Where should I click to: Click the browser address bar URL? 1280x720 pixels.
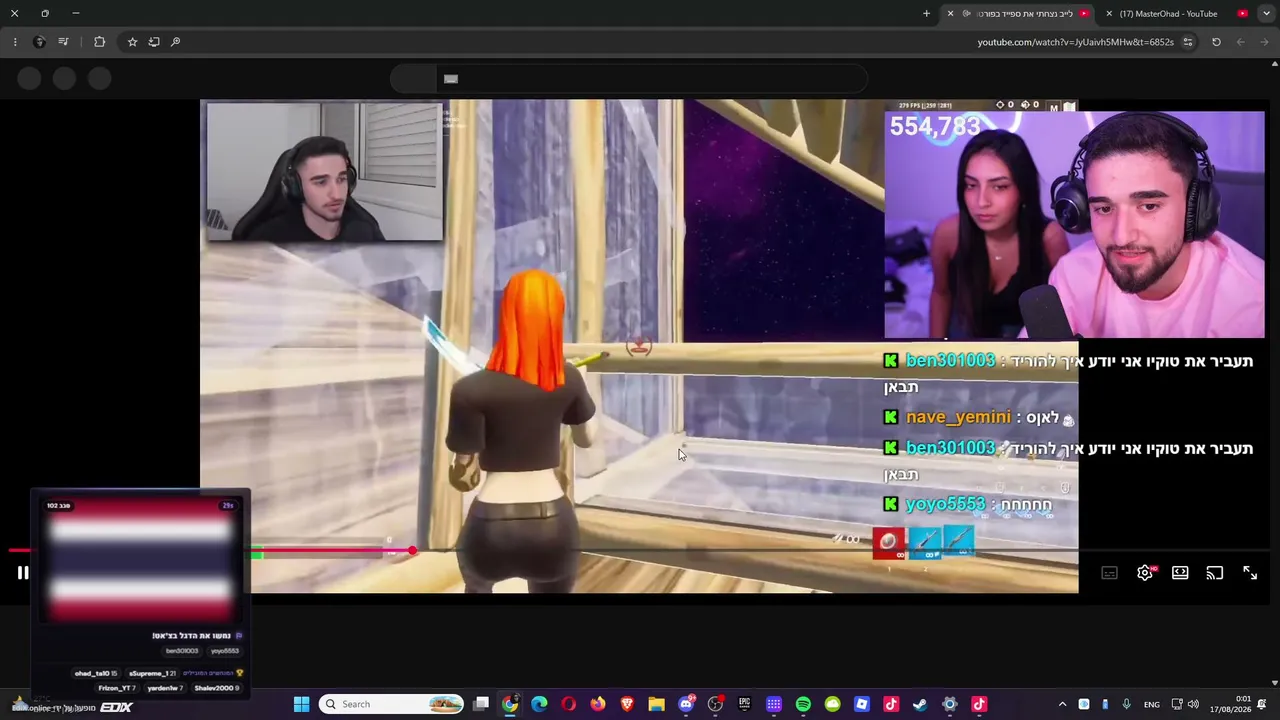[1075, 42]
